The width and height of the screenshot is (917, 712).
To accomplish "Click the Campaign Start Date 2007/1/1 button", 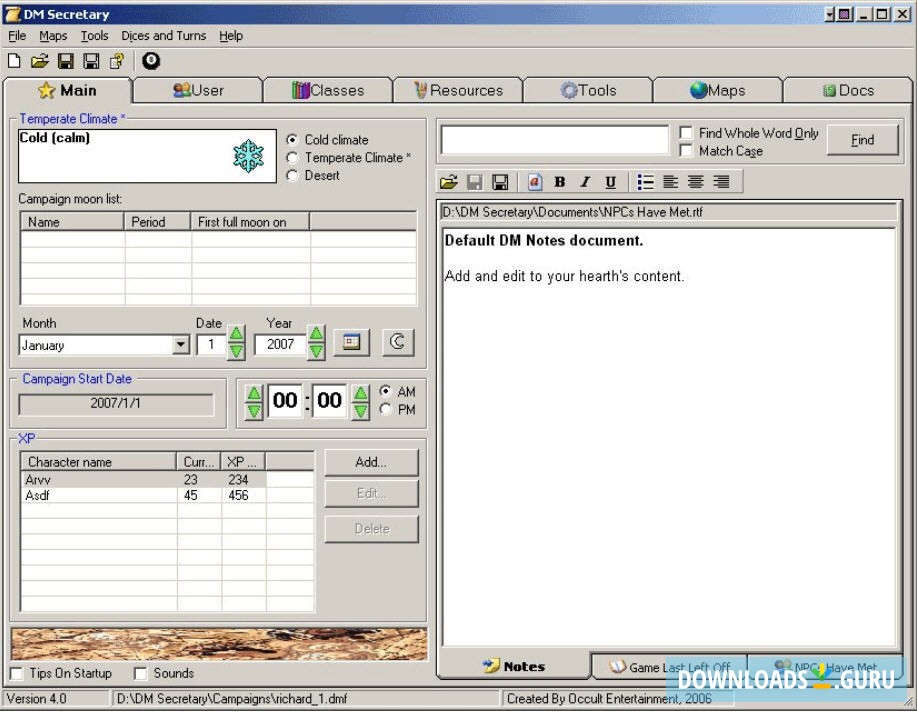I will click(x=116, y=403).
